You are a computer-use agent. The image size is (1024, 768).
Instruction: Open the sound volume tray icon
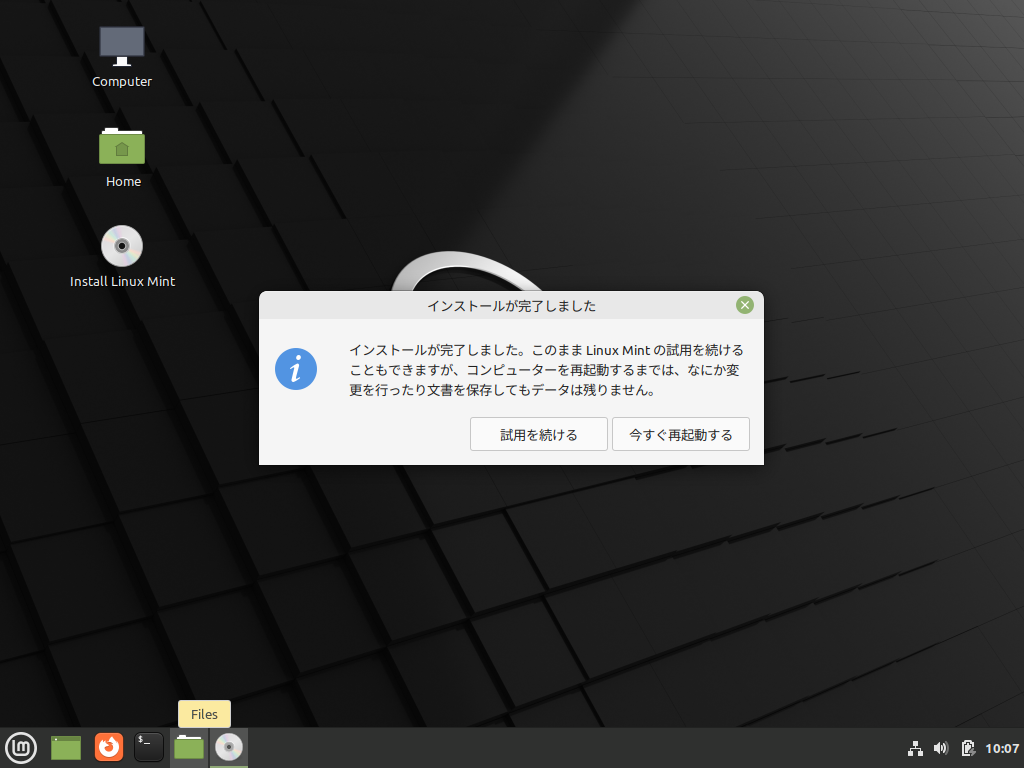coord(941,748)
